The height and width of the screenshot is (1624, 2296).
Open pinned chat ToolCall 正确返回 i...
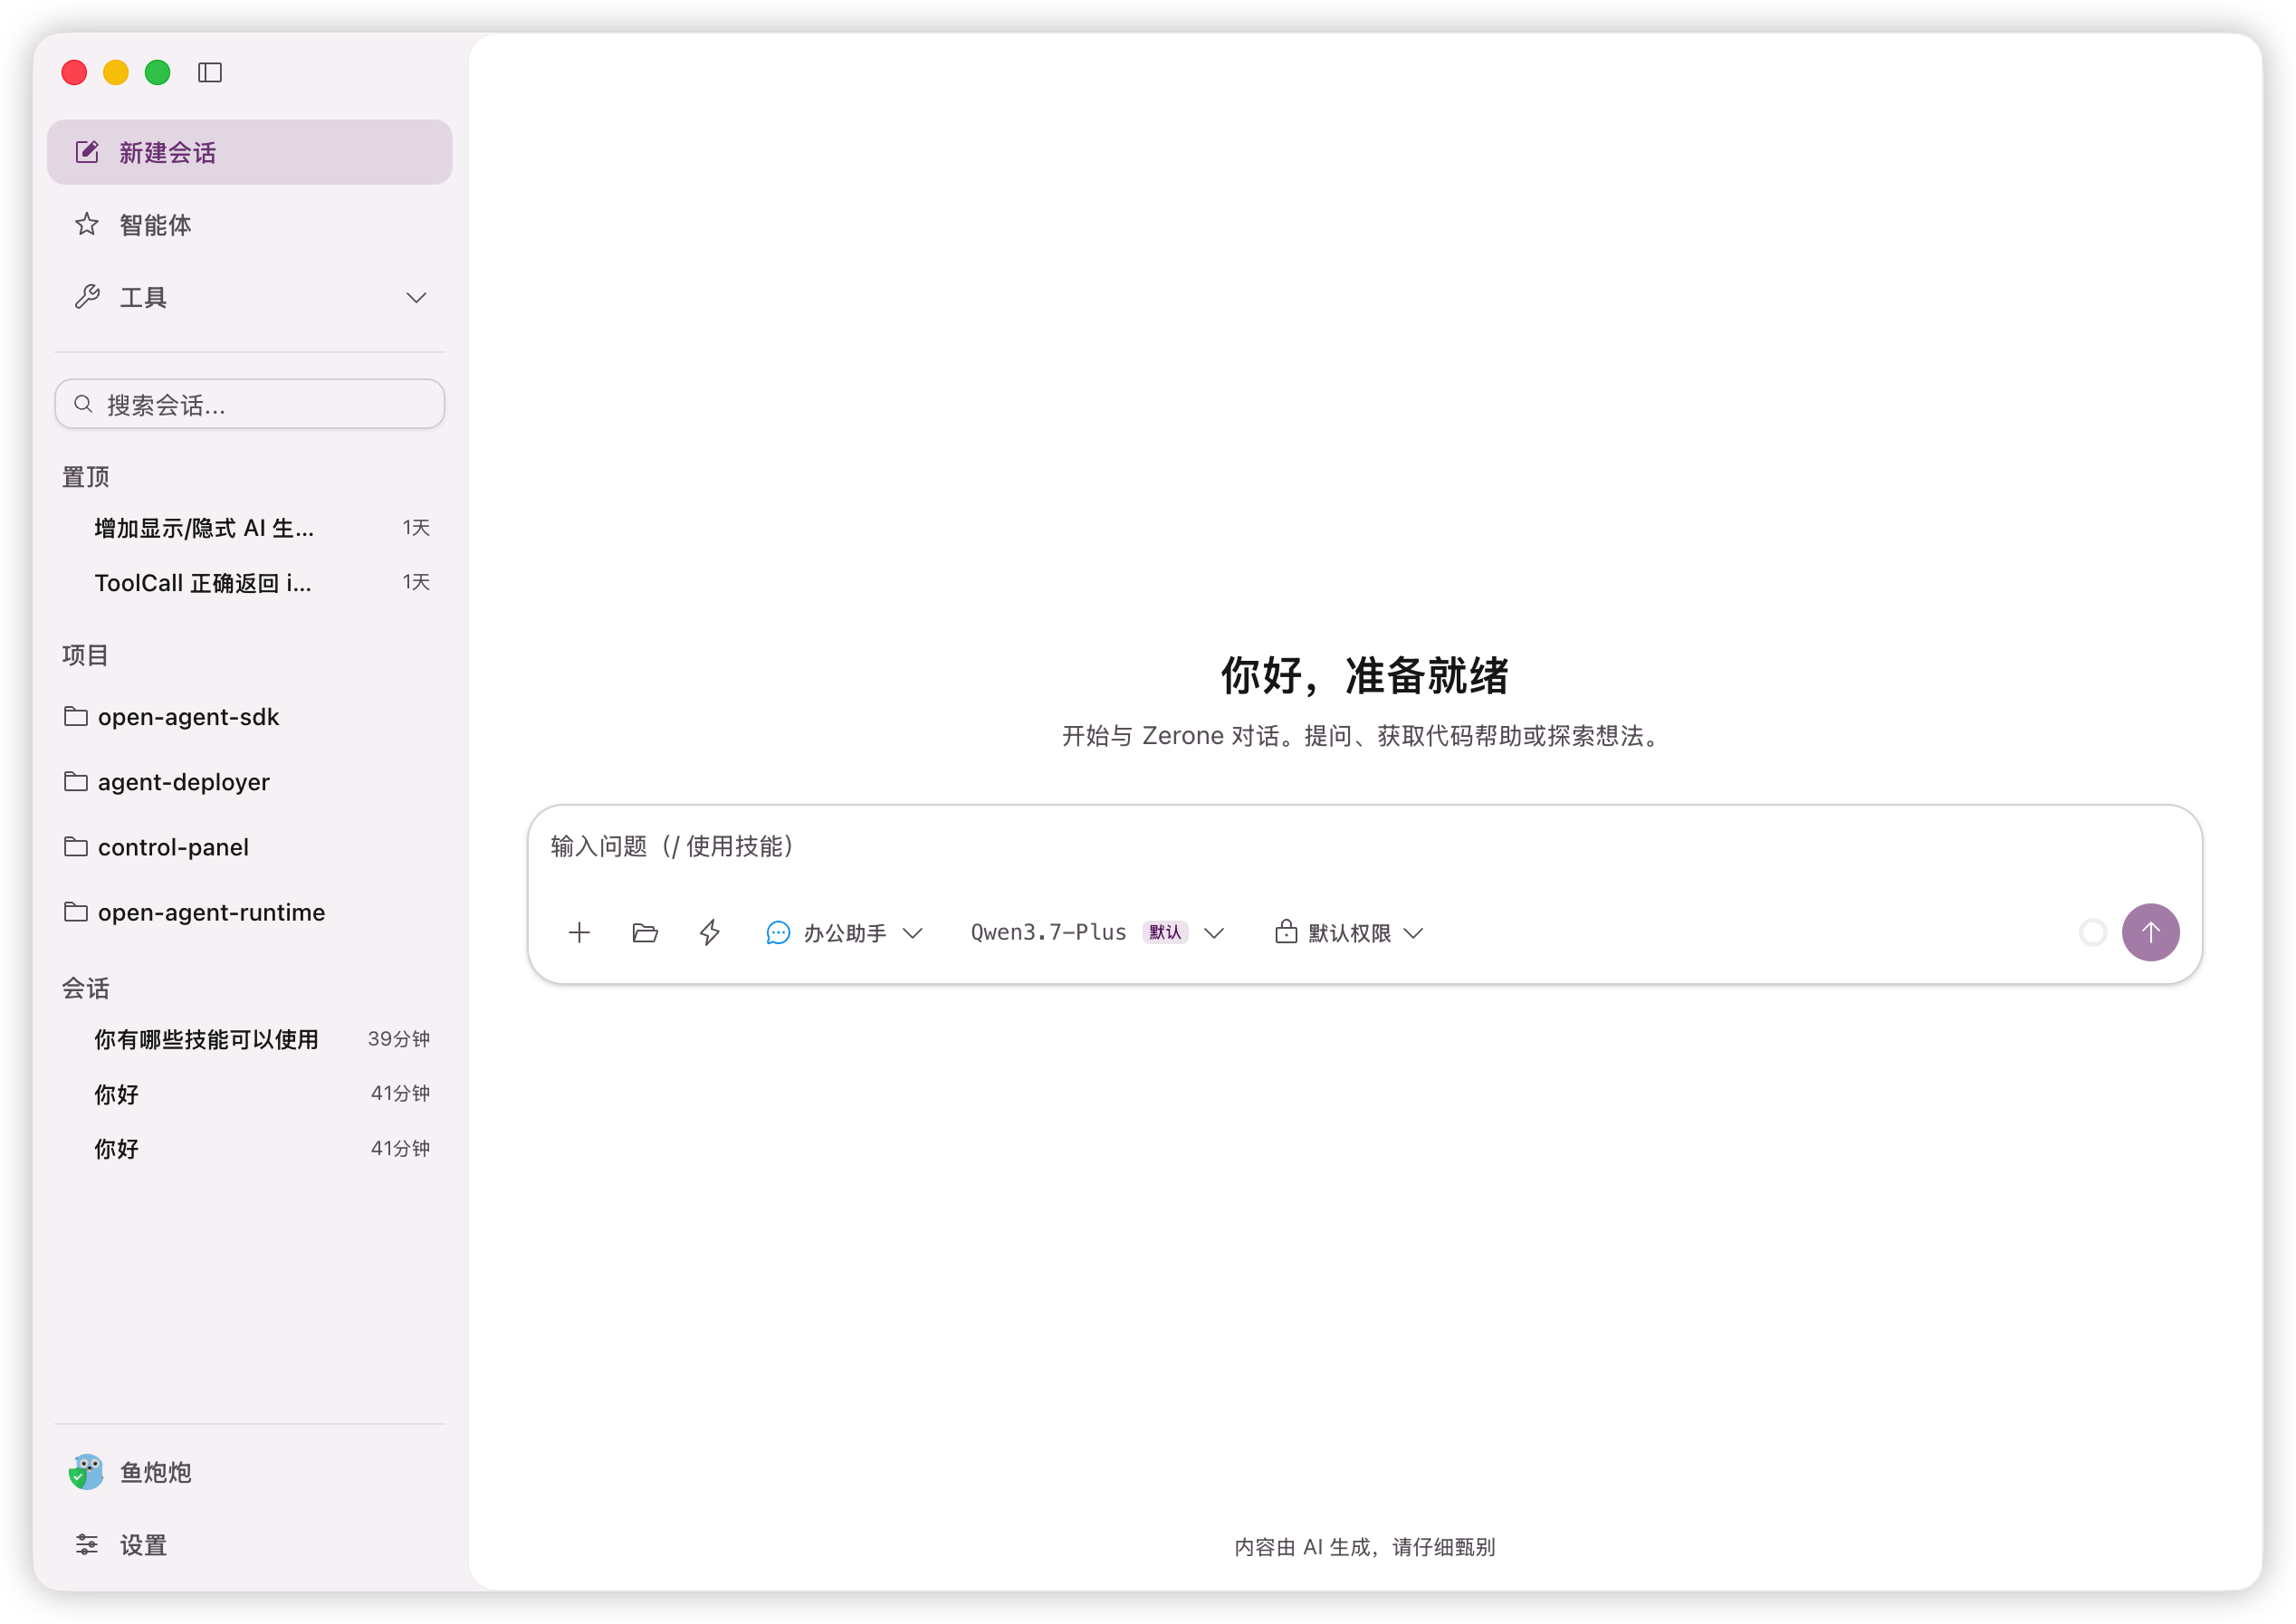tap(250, 582)
